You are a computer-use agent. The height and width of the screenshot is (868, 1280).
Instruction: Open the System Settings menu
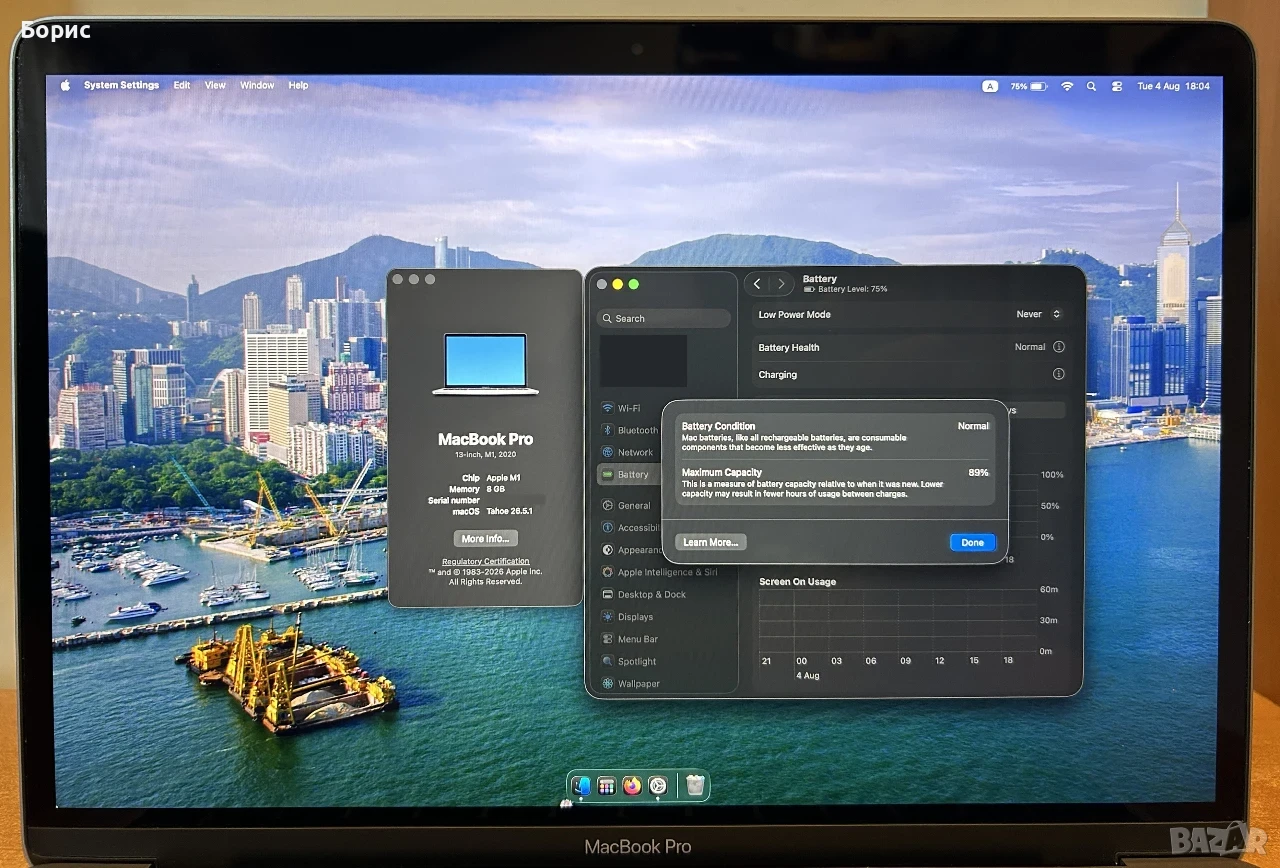121,86
